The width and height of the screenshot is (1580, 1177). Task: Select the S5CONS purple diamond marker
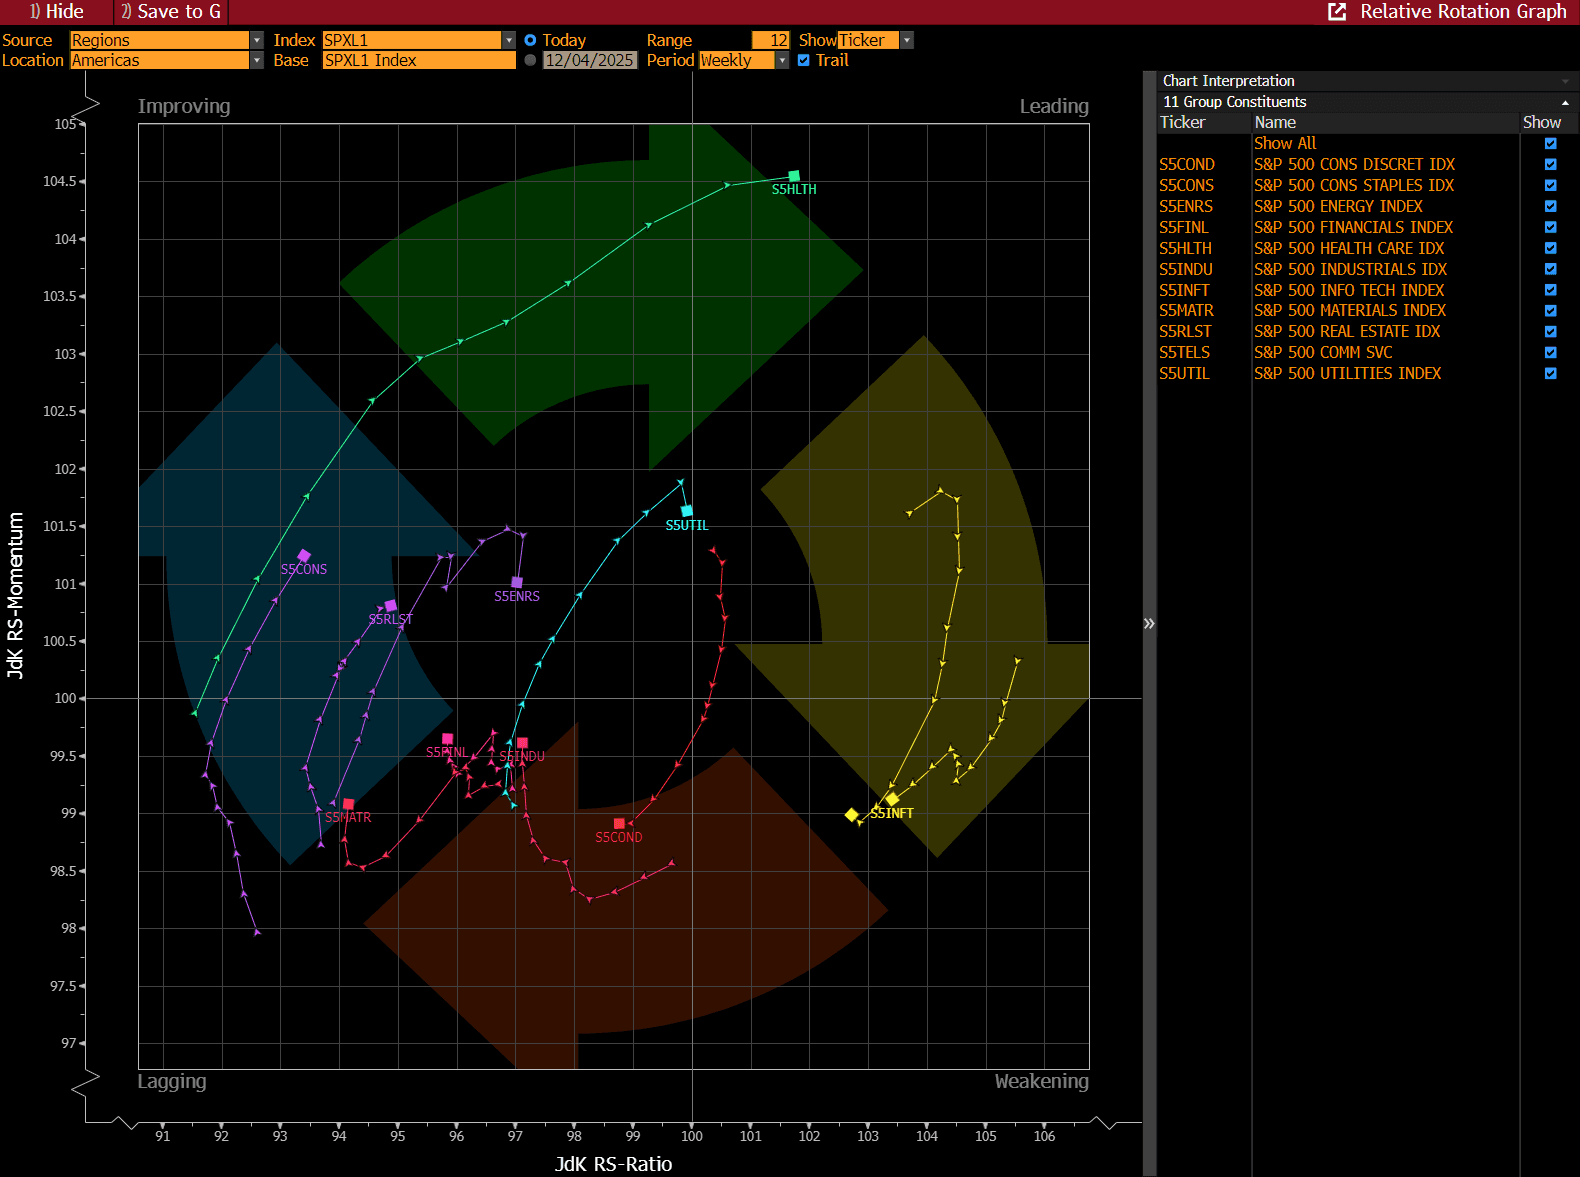coord(304,556)
